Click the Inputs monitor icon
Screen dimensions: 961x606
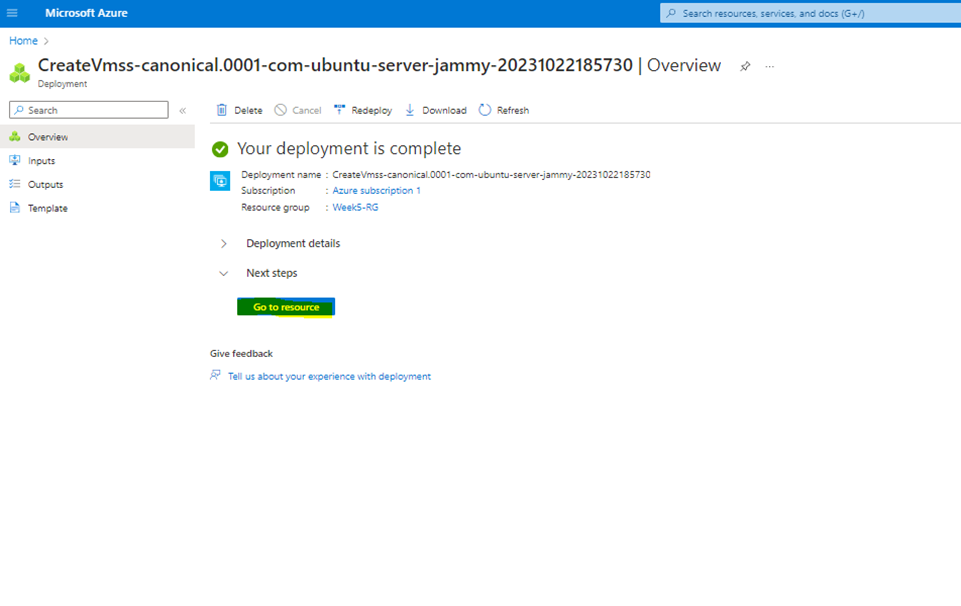(15, 160)
